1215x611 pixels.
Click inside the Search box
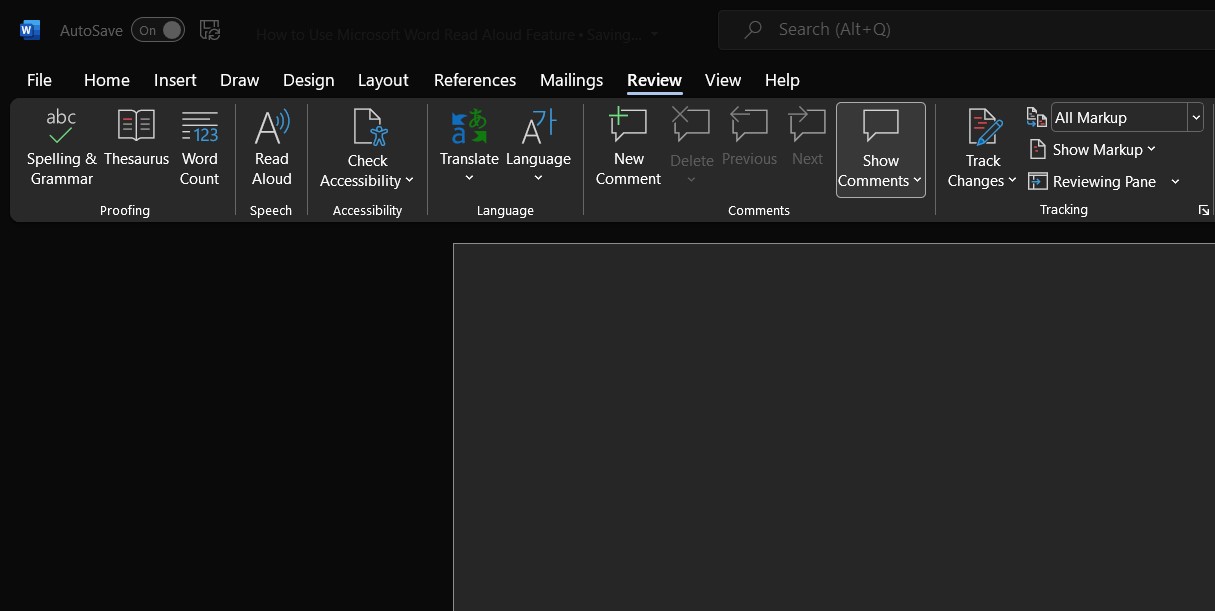coord(900,29)
